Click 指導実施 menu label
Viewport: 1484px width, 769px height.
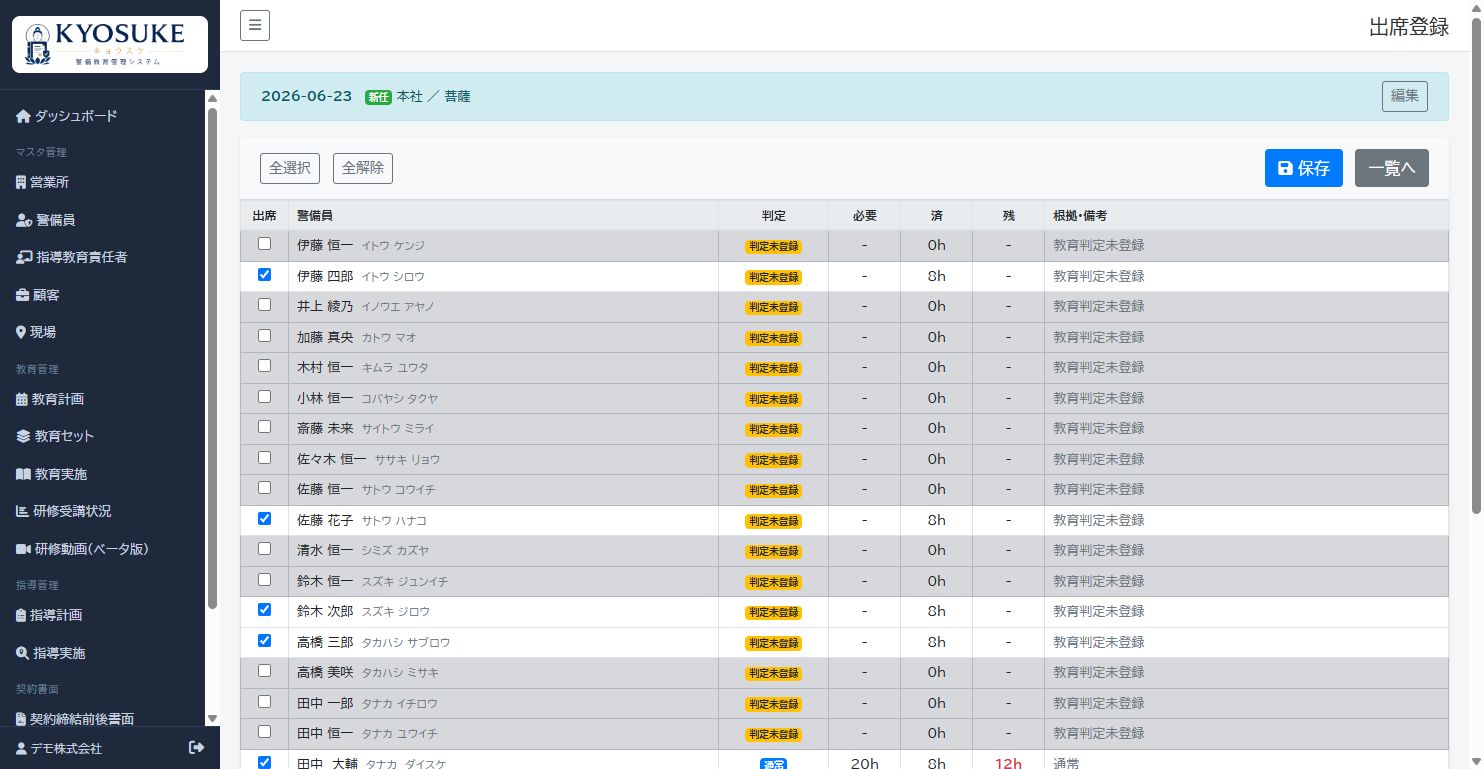[x=59, y=653]
